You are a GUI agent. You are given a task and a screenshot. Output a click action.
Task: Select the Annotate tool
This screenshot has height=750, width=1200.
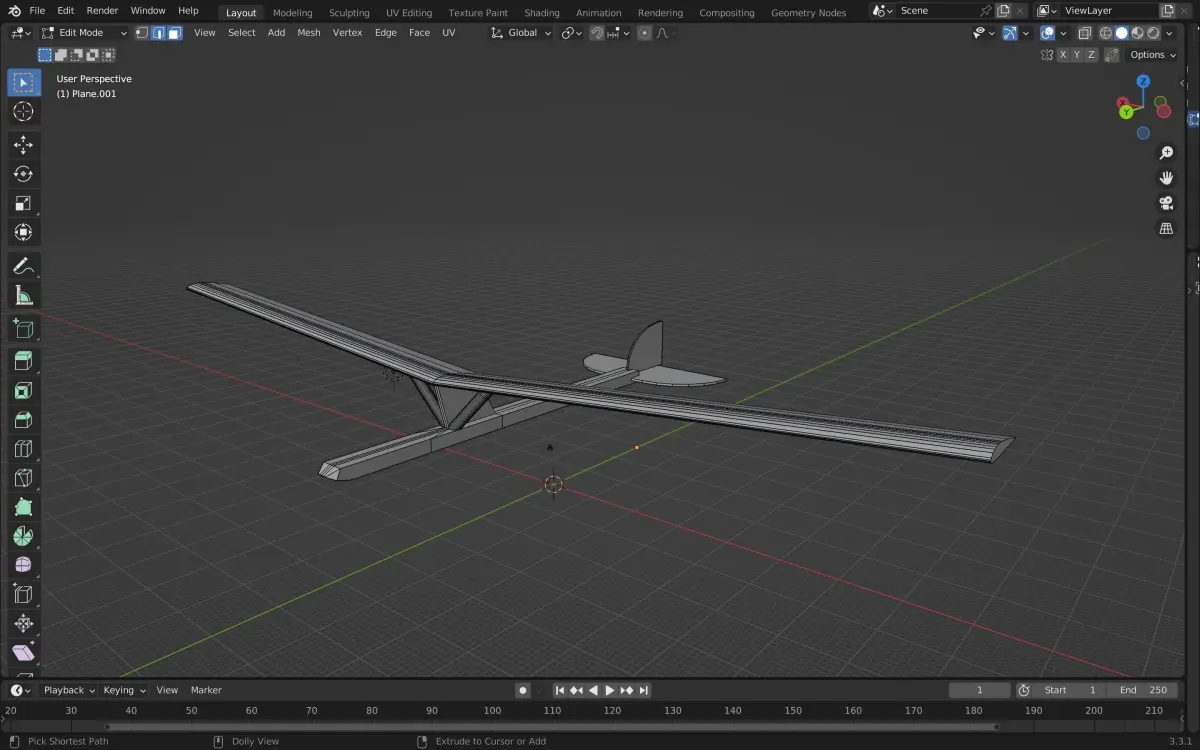tap(24, 266)
